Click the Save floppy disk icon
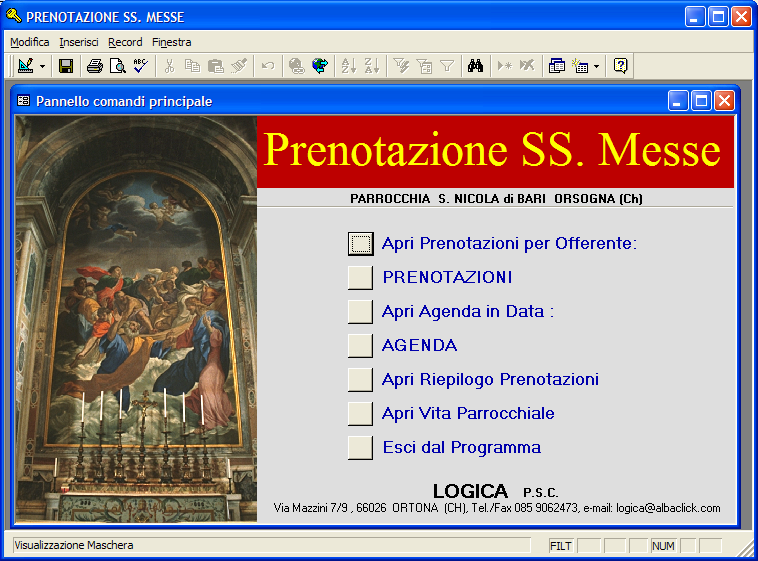Image resolution: width=758 pixels, height=561 pixels. 66,65
